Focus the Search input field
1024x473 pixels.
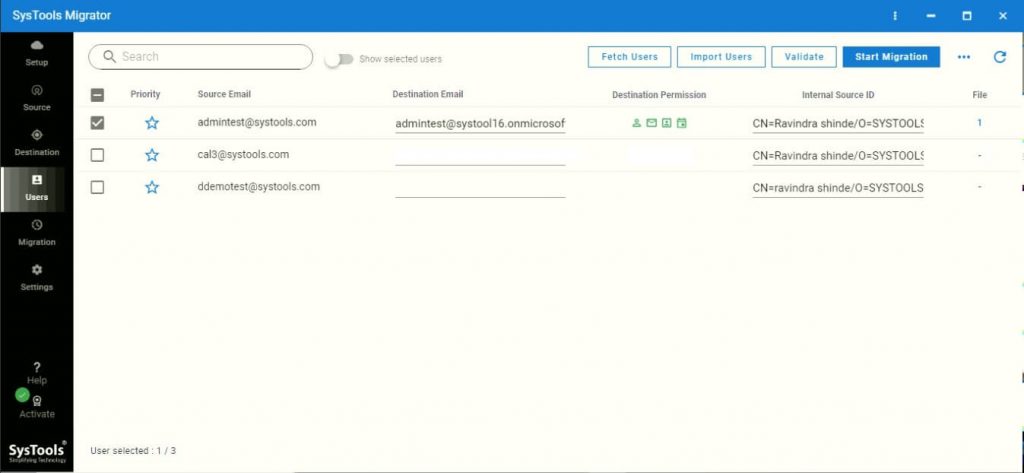click(200, 57)
